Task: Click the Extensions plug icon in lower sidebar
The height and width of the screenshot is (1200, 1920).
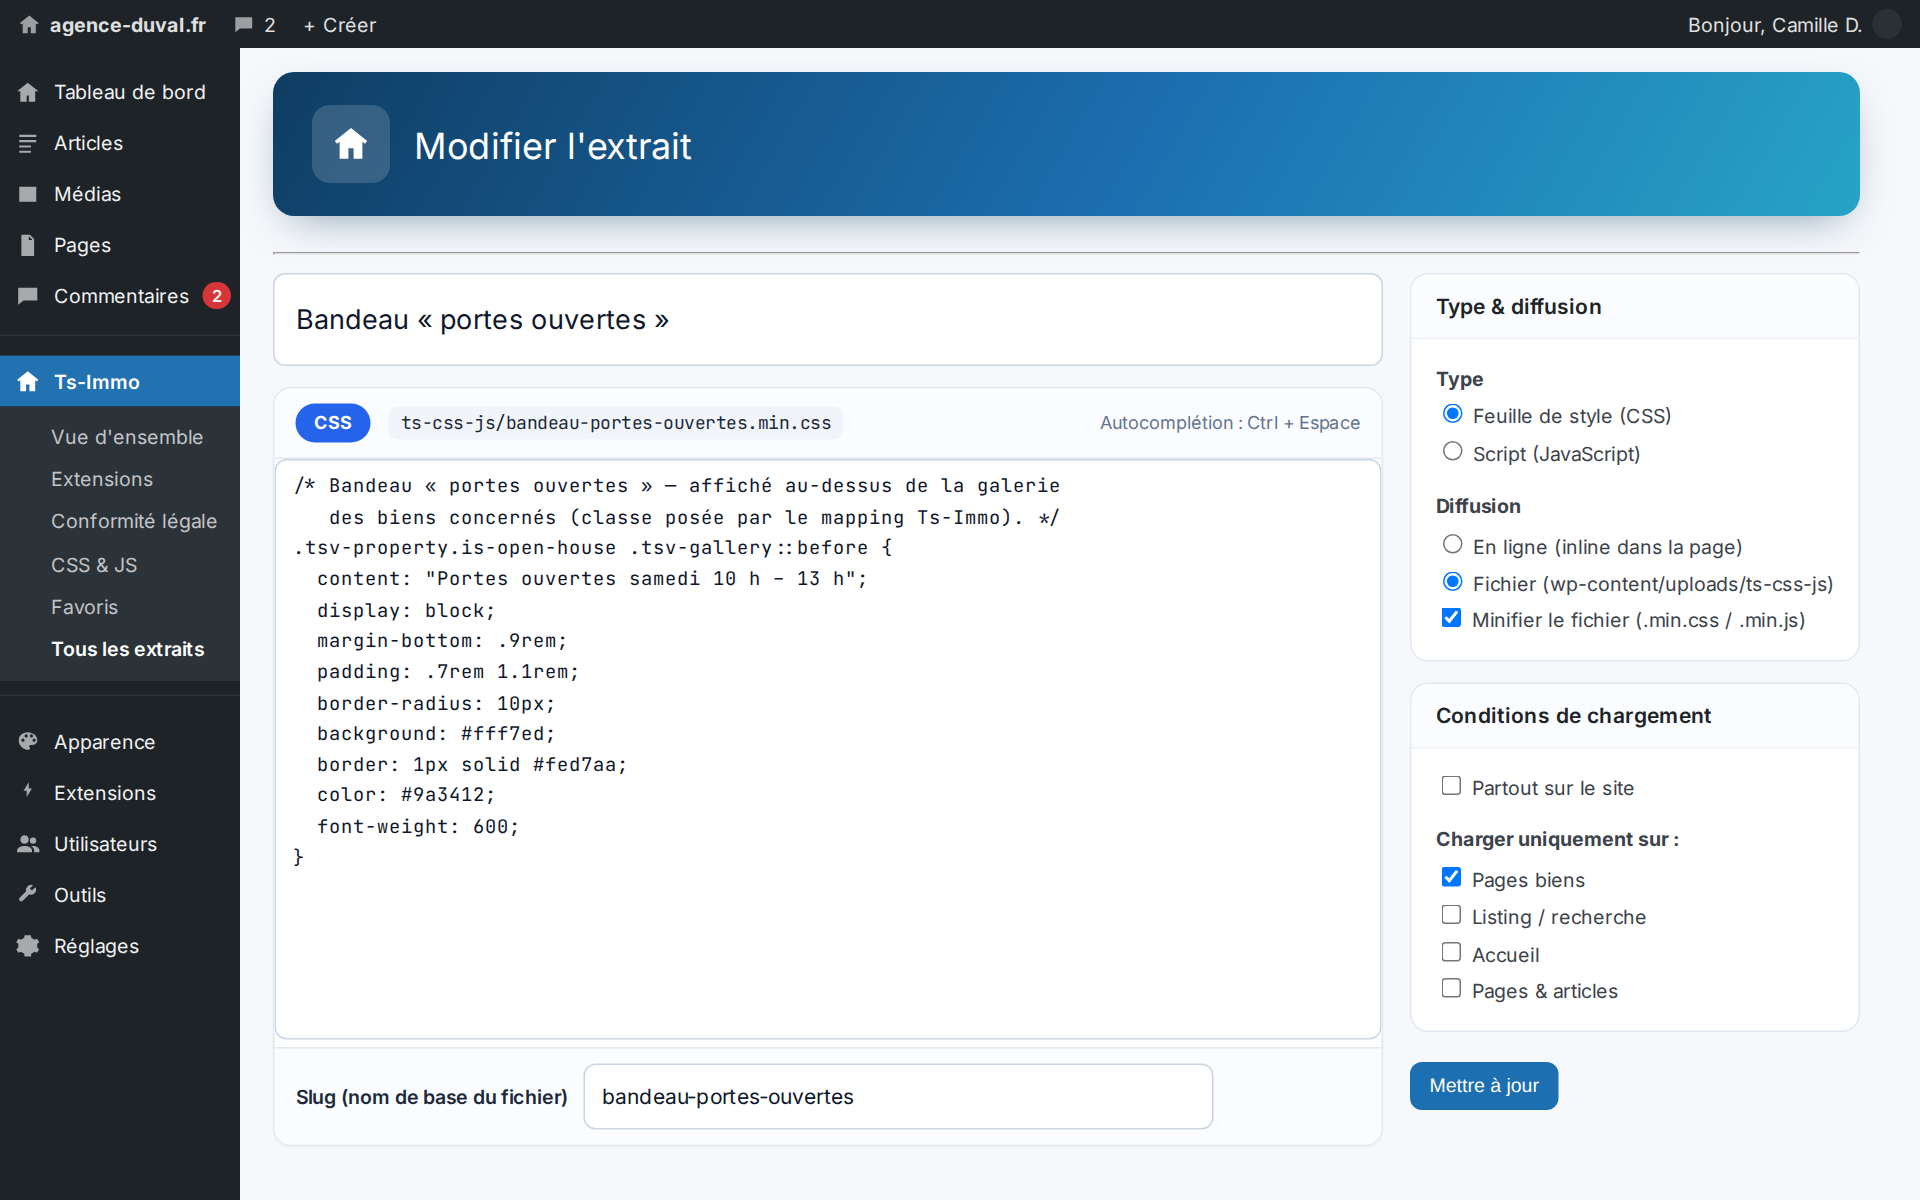Action: click(x=28, y=792)
